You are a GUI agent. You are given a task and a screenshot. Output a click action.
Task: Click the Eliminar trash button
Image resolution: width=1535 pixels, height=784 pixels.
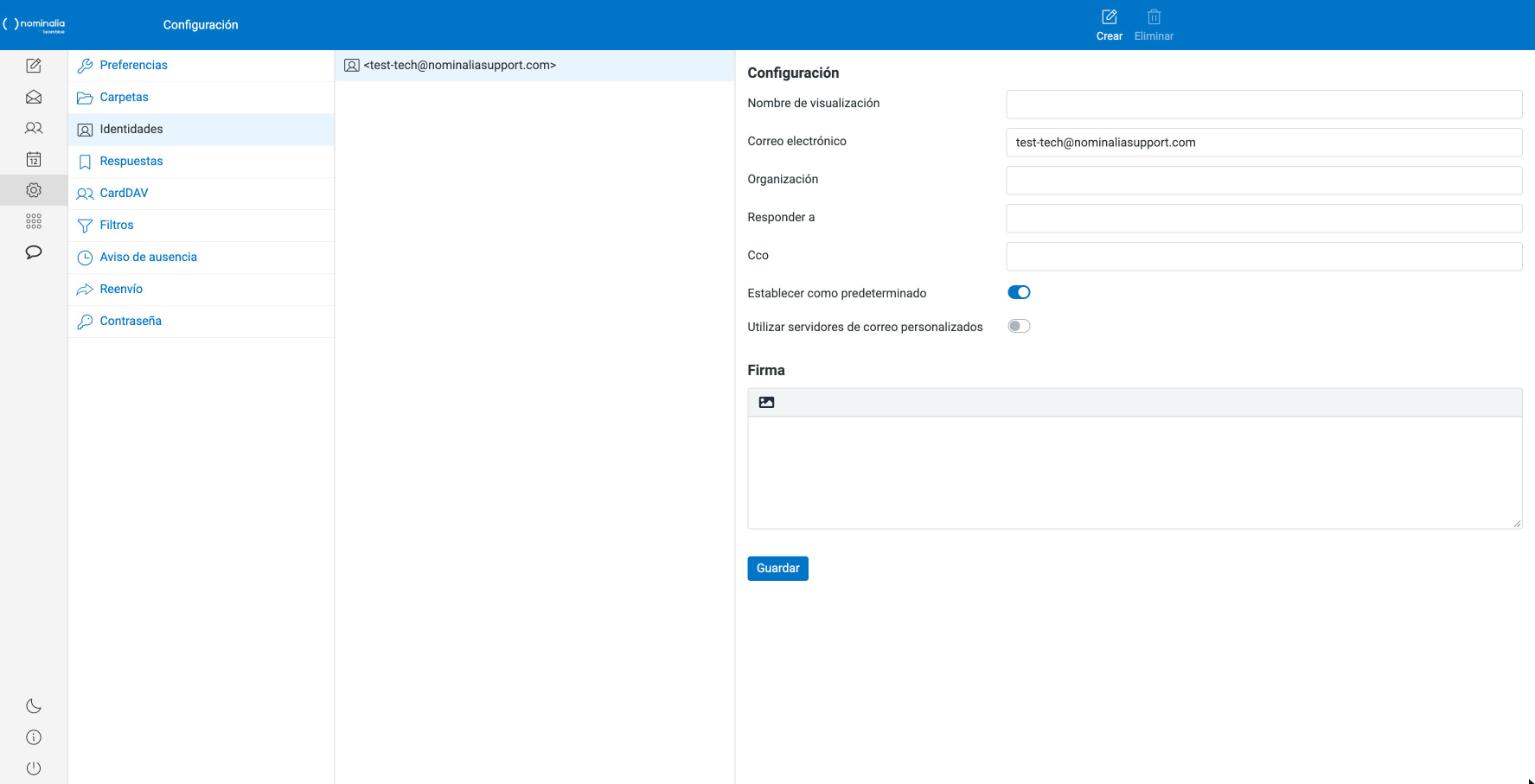pos(1154,25)
